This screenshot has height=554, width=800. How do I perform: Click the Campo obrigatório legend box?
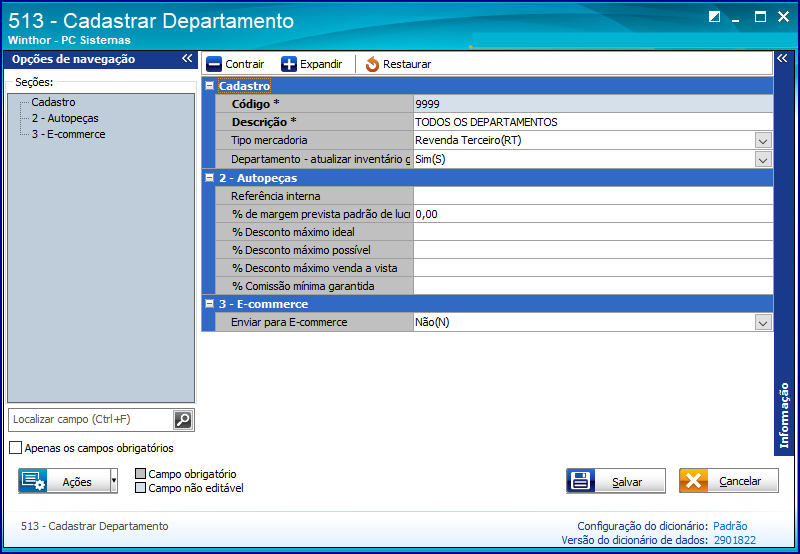click(x=140, y=474)
